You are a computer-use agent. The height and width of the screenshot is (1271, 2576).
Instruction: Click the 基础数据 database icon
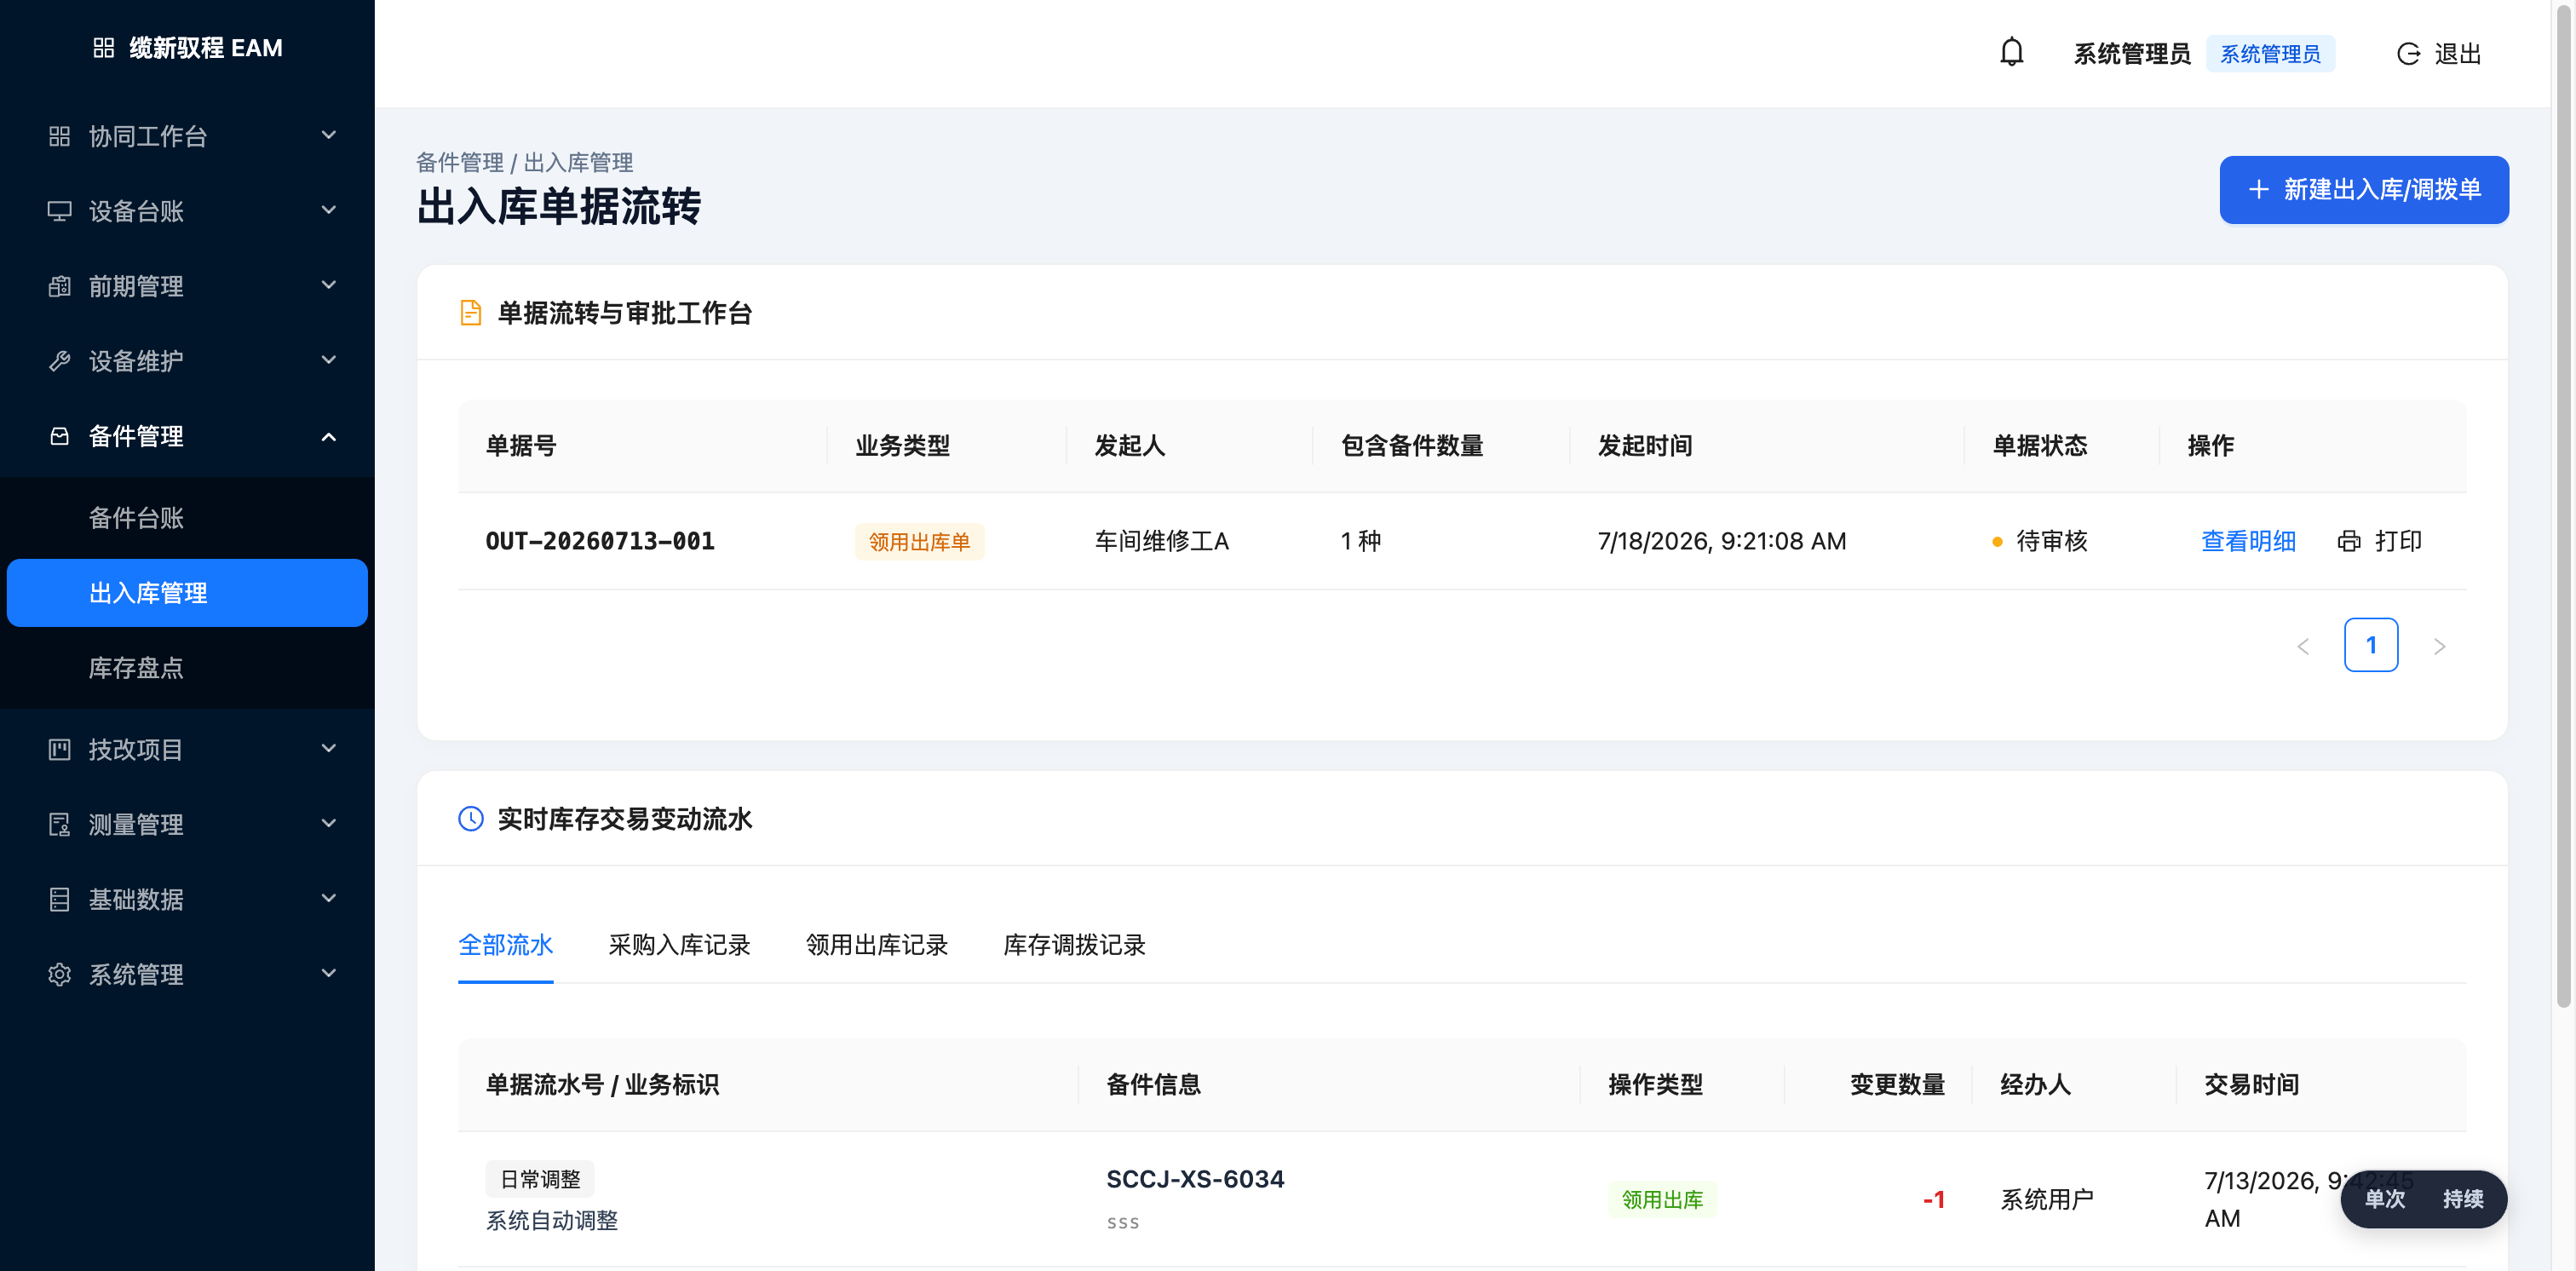click(60, 899)
